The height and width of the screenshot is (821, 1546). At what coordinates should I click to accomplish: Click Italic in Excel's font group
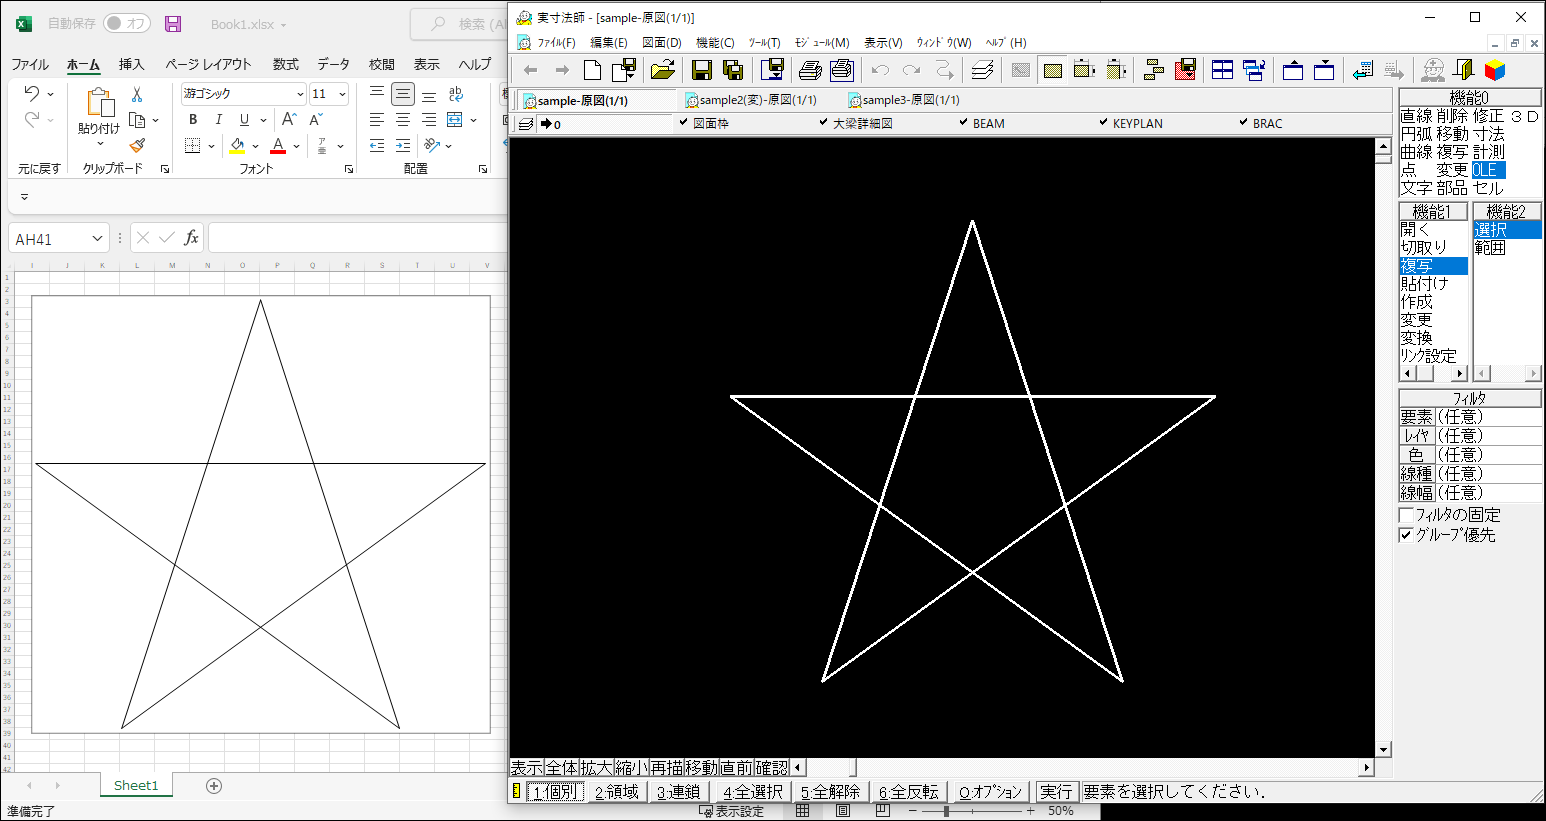click(x=219, y=119)
